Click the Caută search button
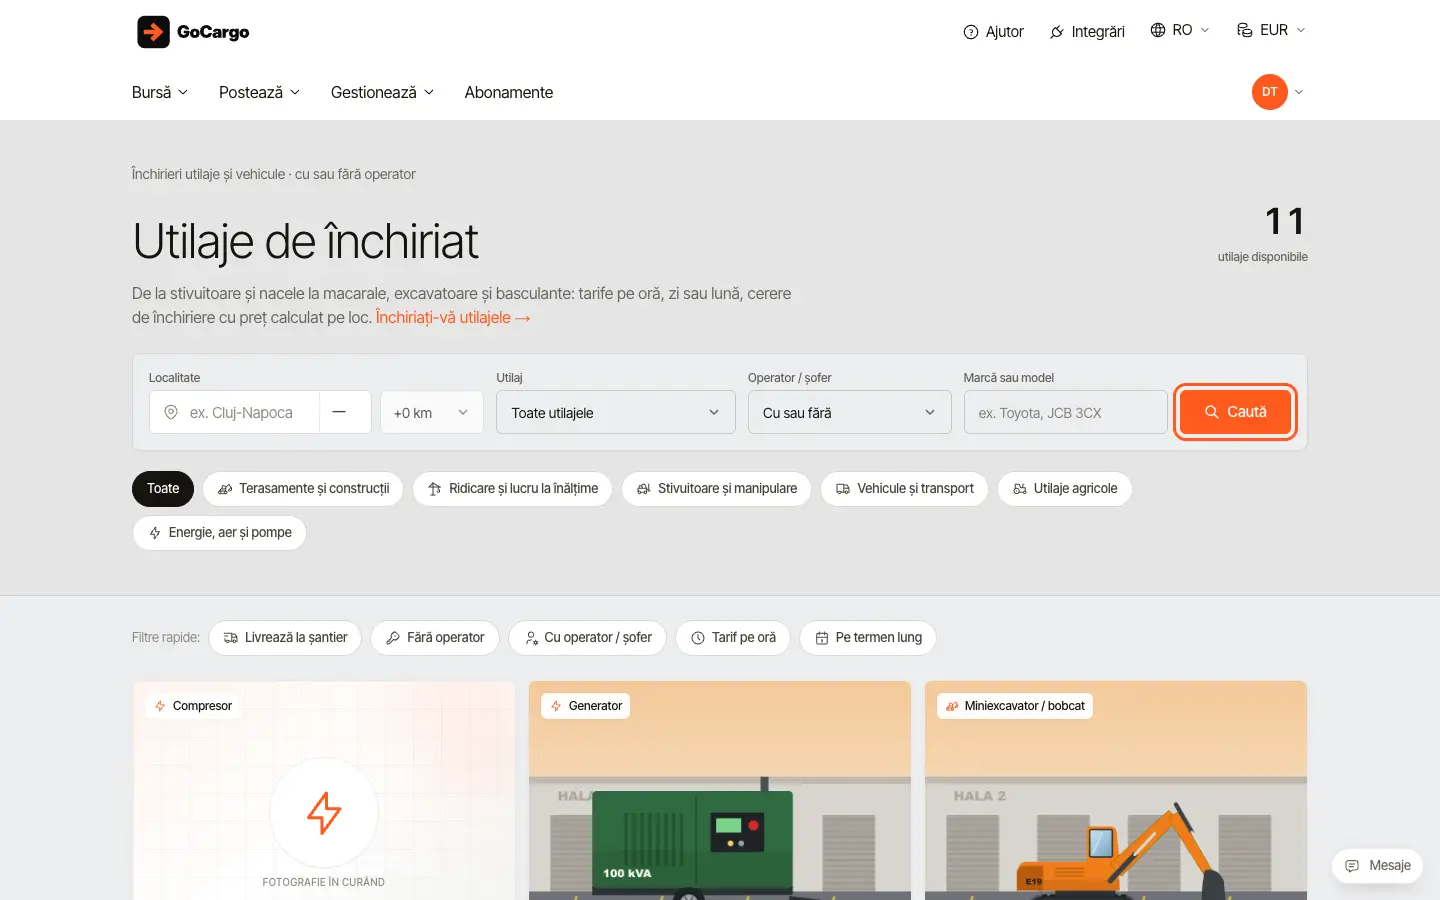This screenshot has height=900, width=1440. (1235, 412)
